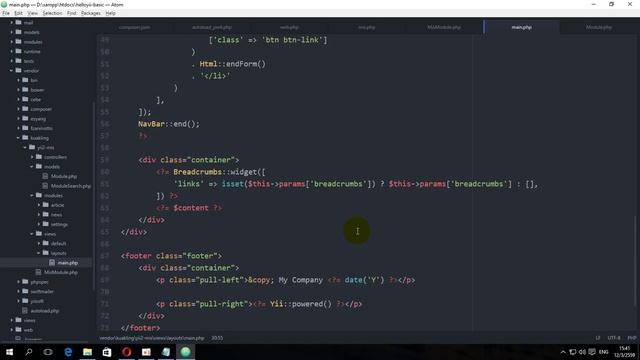This screenshot has width=640, height=360.
Task: Open main.php in the tree view
Action: [x=67, y=262]
